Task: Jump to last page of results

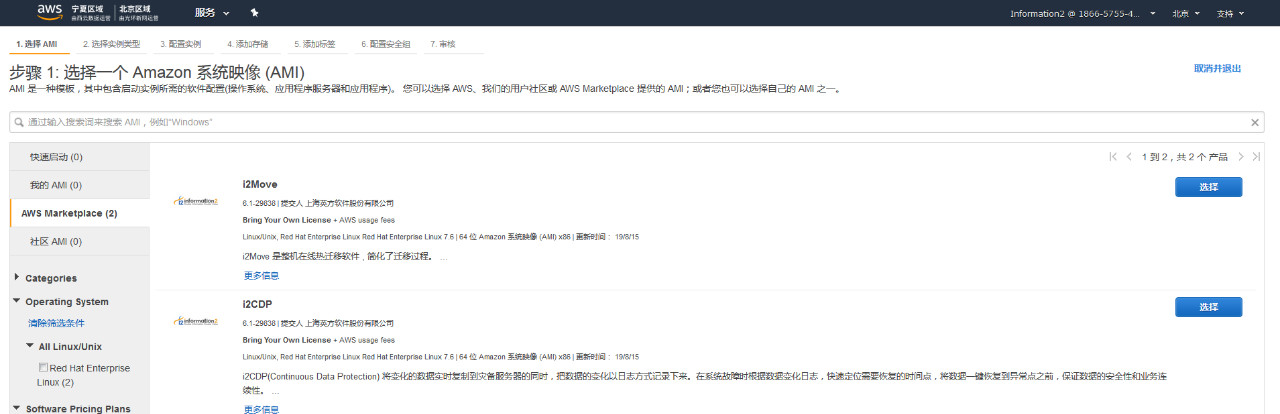Action: (x=1256, y=157)
